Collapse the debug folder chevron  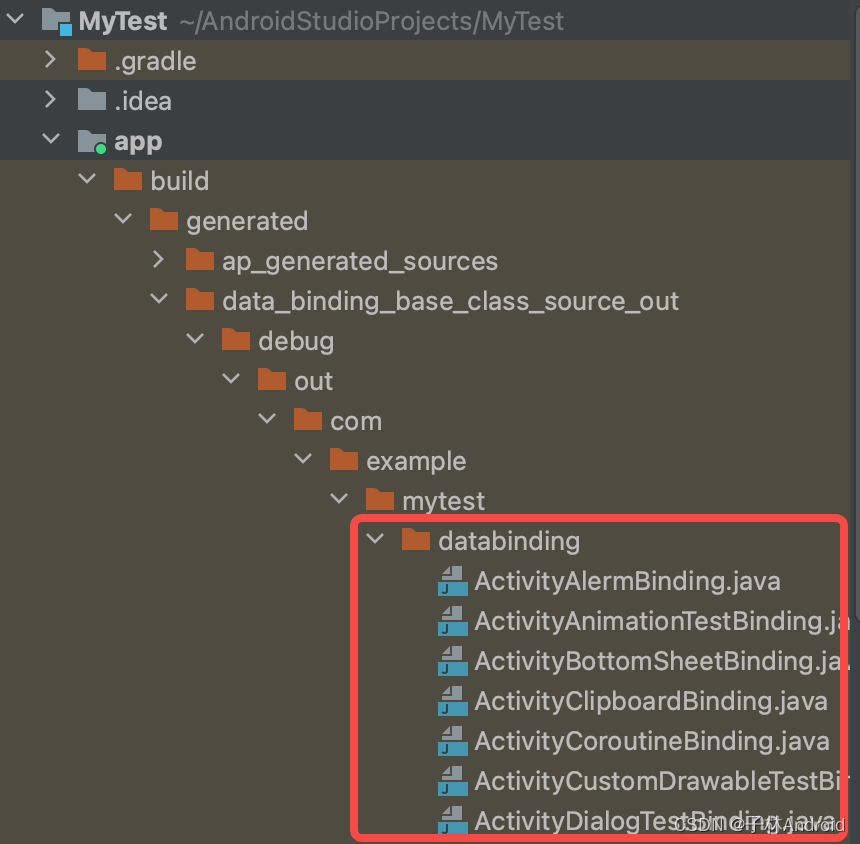[195, 339]
